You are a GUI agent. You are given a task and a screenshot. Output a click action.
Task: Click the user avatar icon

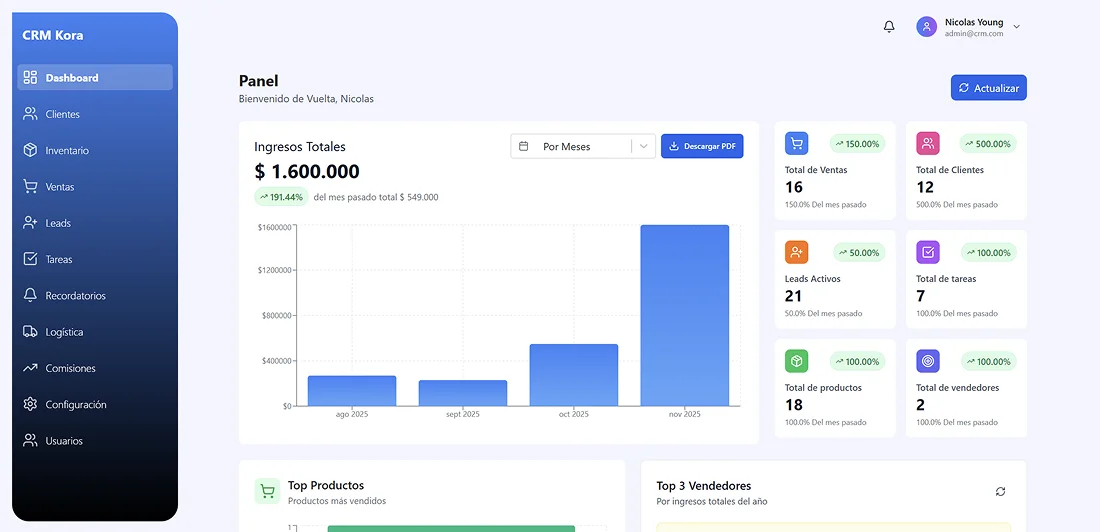[927, 27]
